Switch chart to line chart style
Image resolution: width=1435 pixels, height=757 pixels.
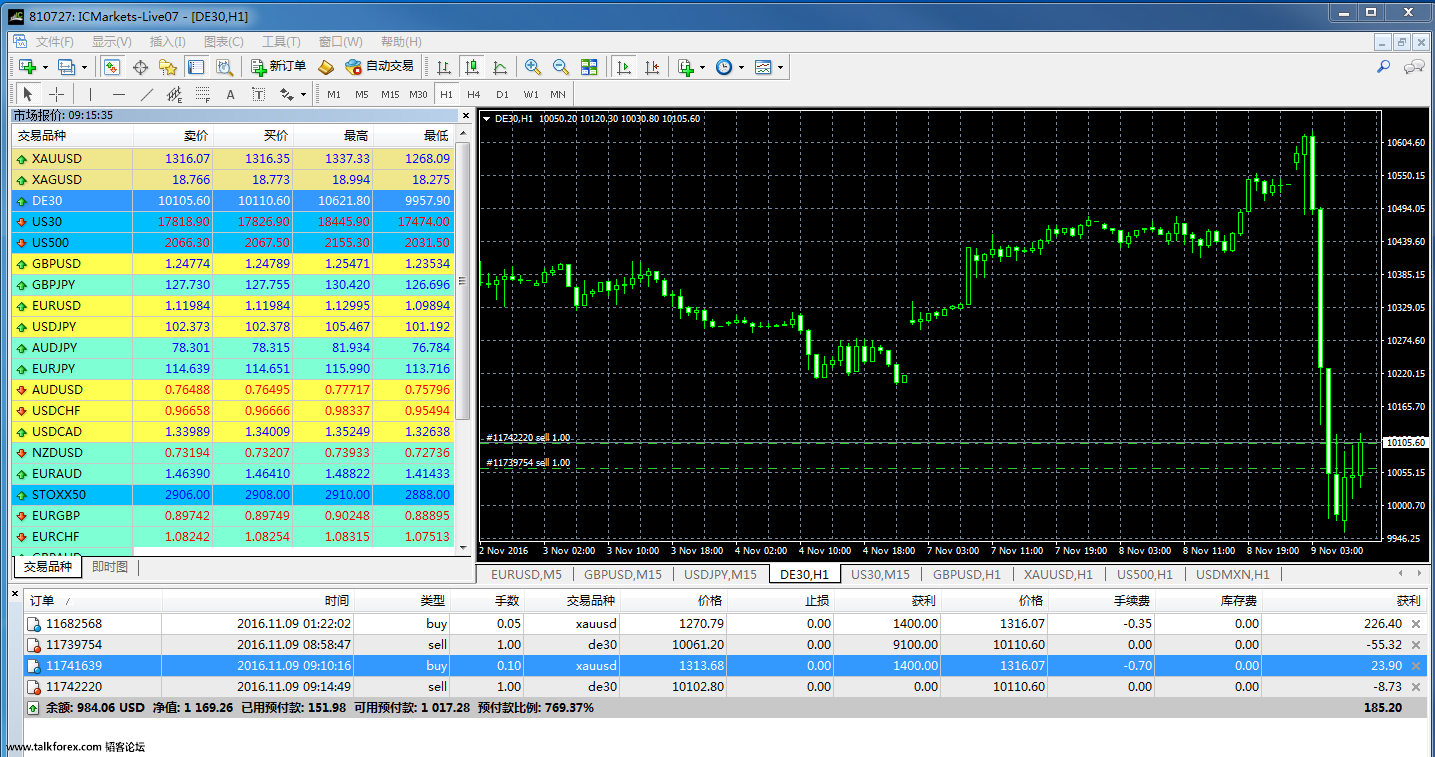coord(499,67)
